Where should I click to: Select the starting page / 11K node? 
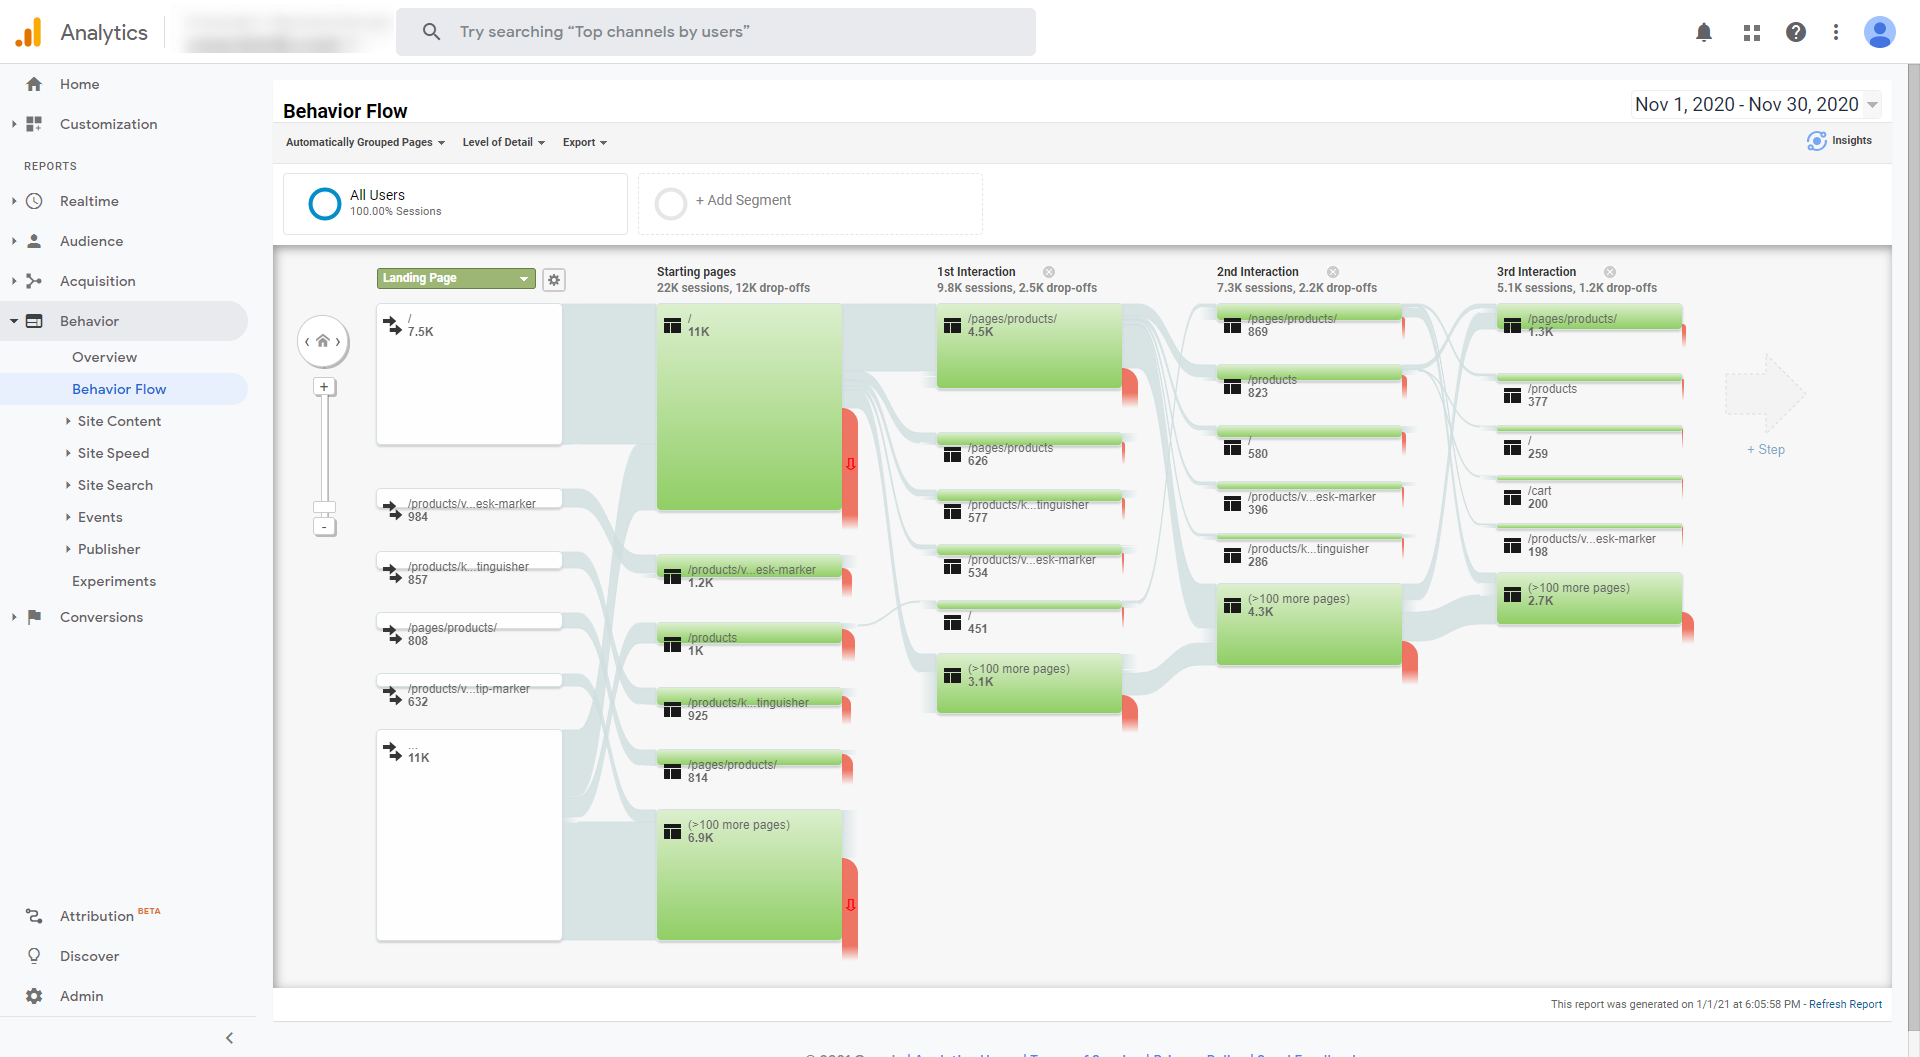pos(749,407)
